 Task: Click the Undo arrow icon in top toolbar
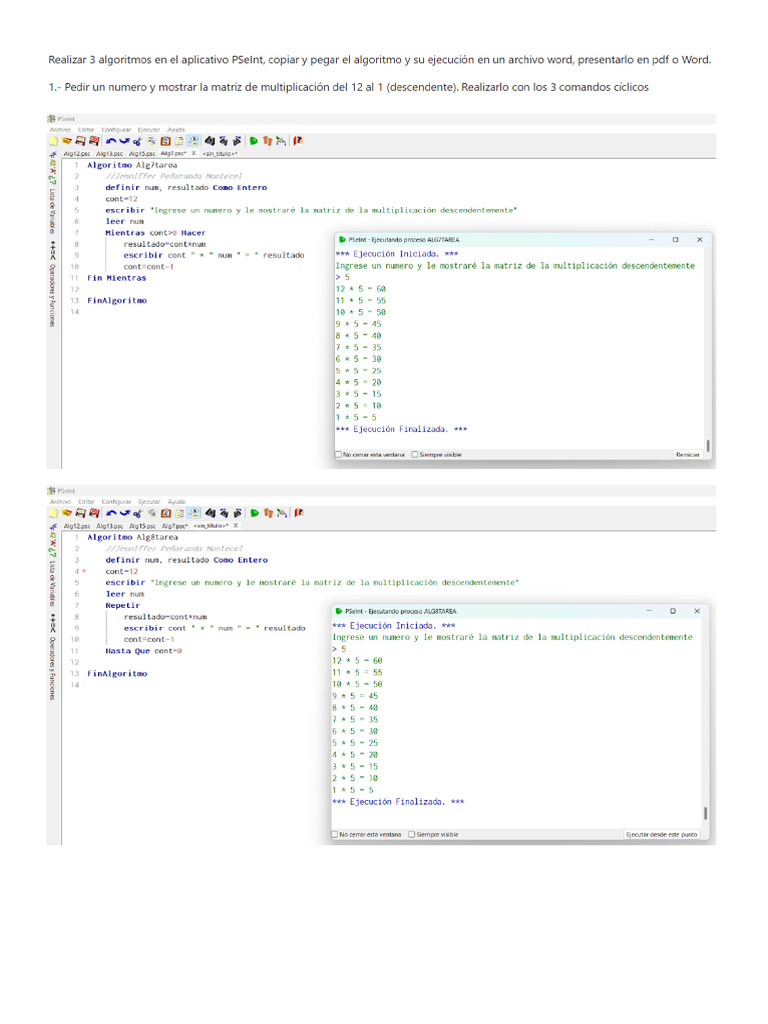click(109, 142)
